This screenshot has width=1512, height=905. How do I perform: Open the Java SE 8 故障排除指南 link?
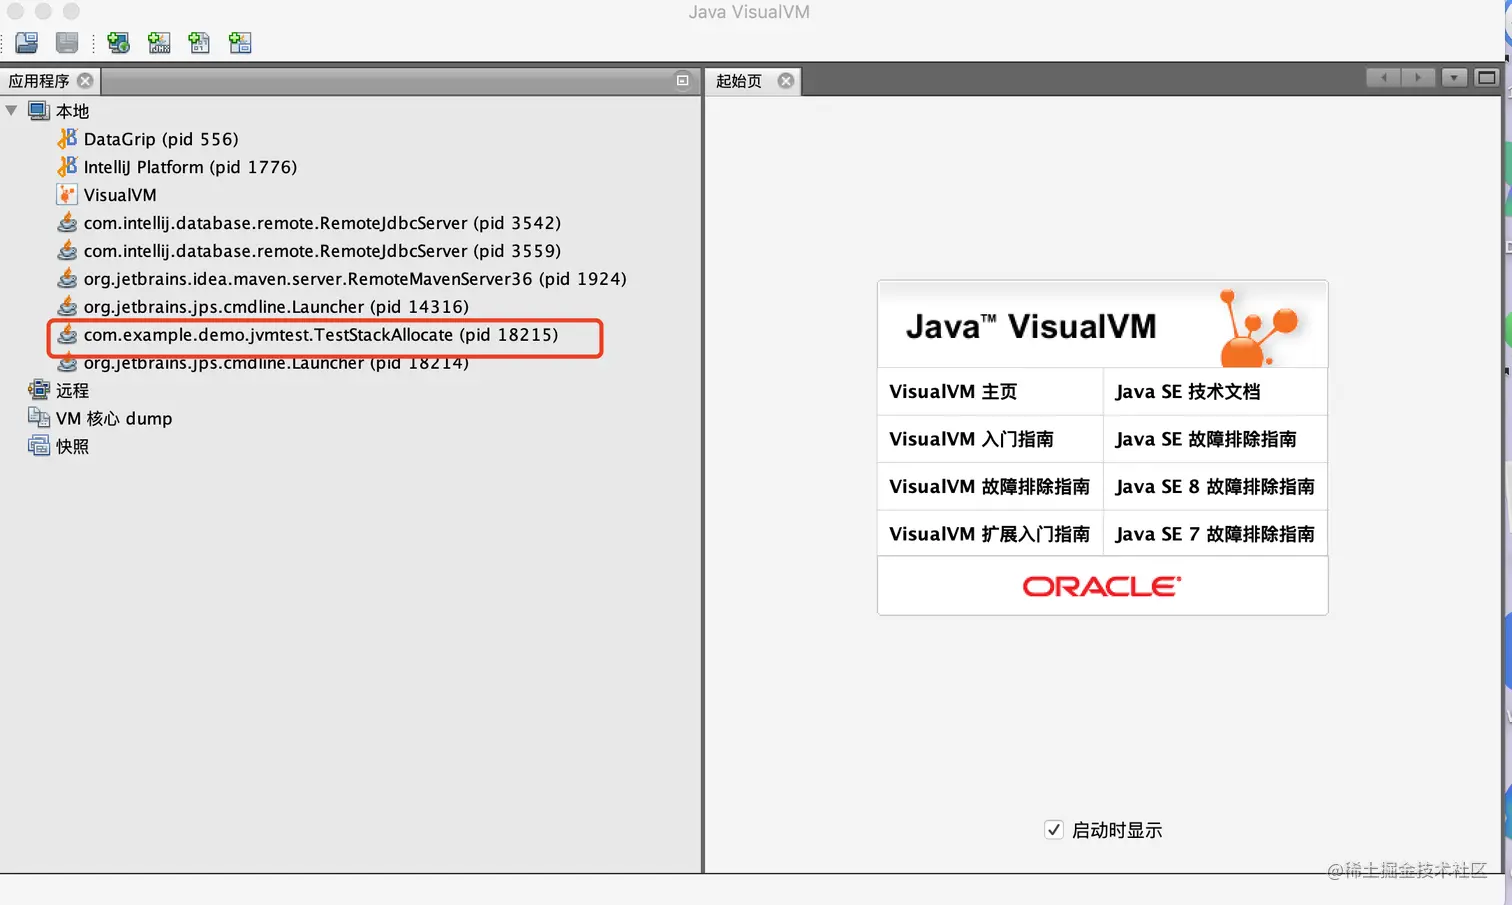point(1214,487)
